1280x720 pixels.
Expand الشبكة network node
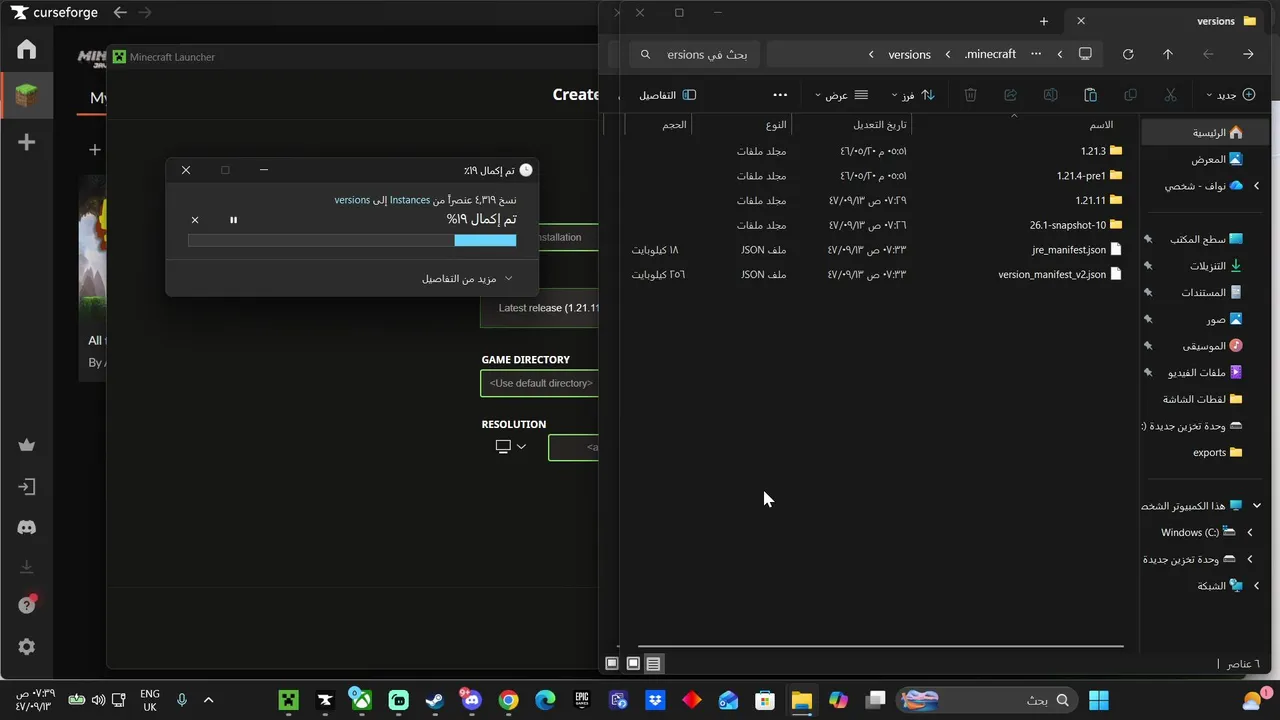coord(1256,586)
